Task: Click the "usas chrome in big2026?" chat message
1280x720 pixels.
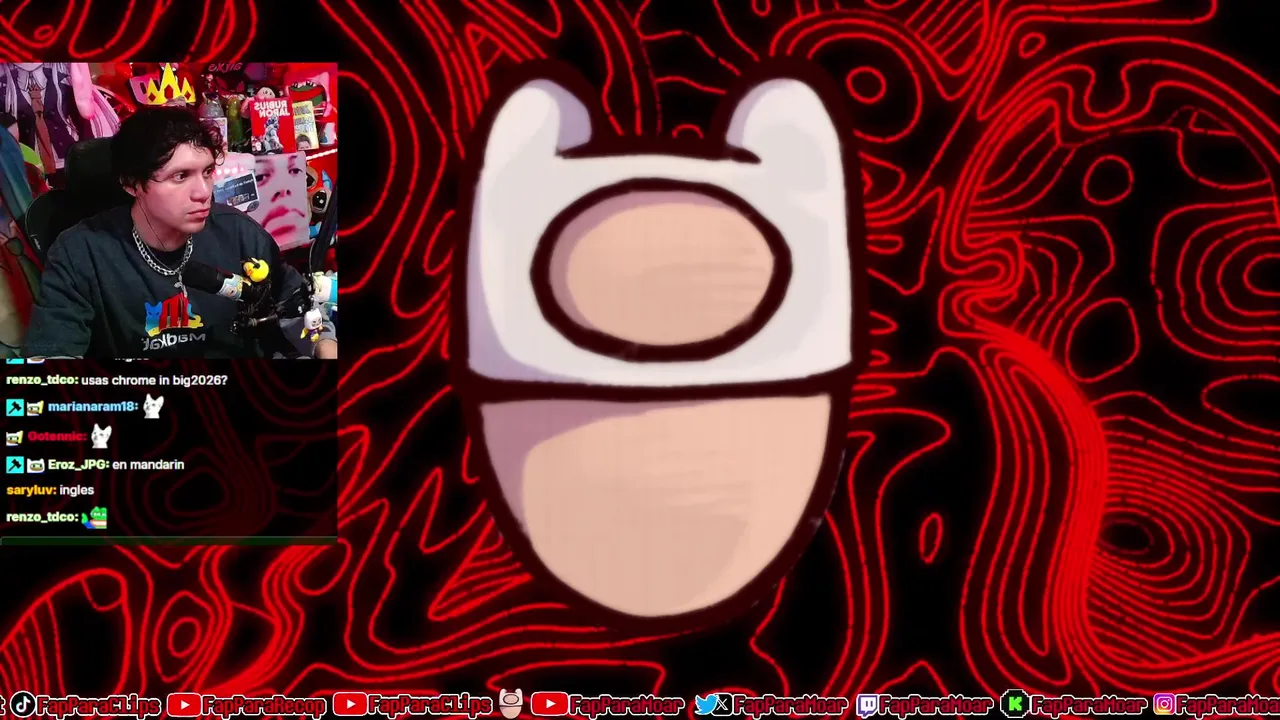Action: click(154, 381)
